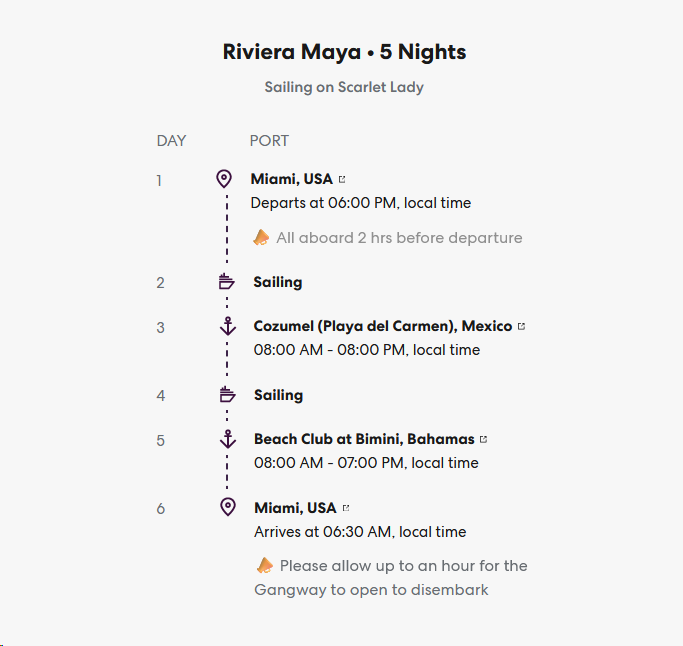Open the external link icon after Day 1 Miami, USA

342,180
